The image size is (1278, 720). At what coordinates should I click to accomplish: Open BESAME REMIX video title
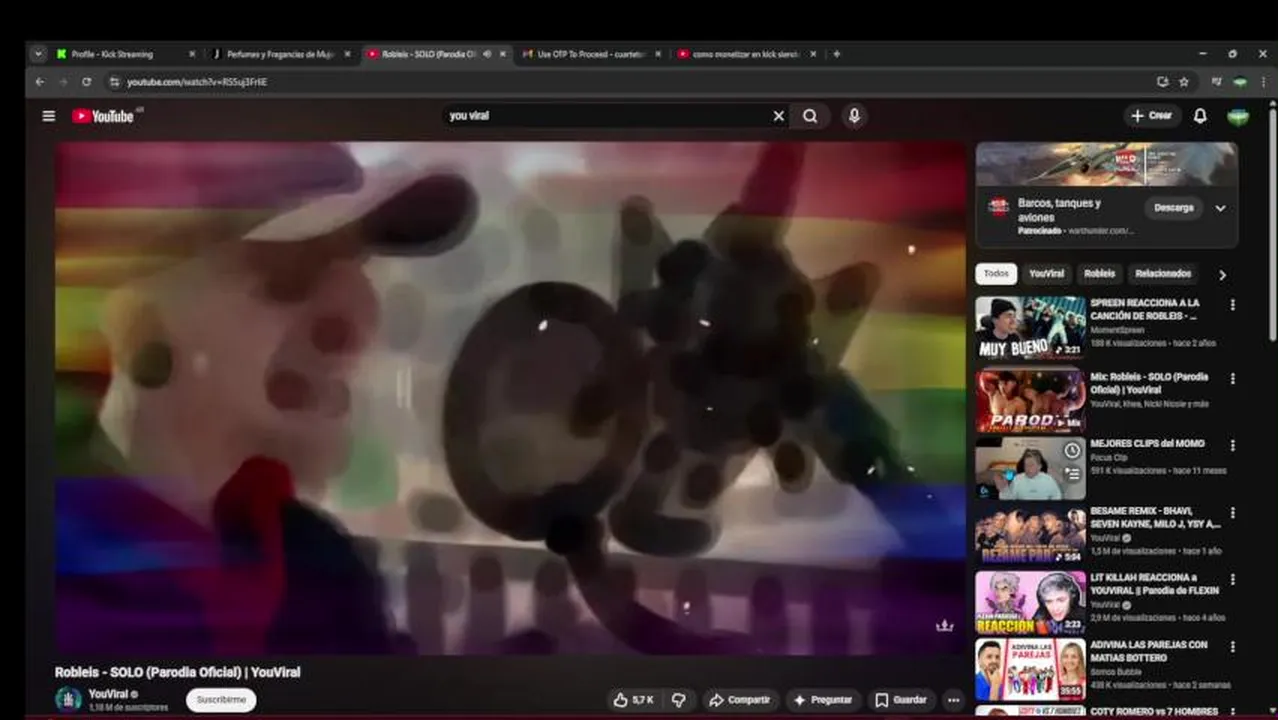(x=1155, y=517)
